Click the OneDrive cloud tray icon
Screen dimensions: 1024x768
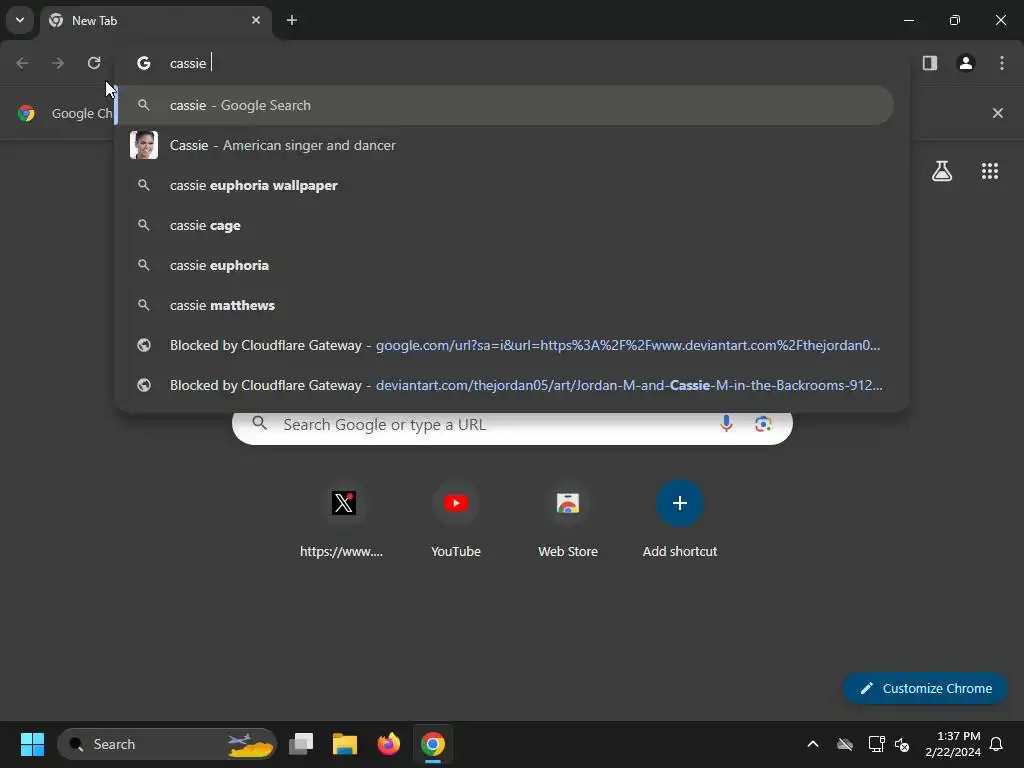(845, 744)
